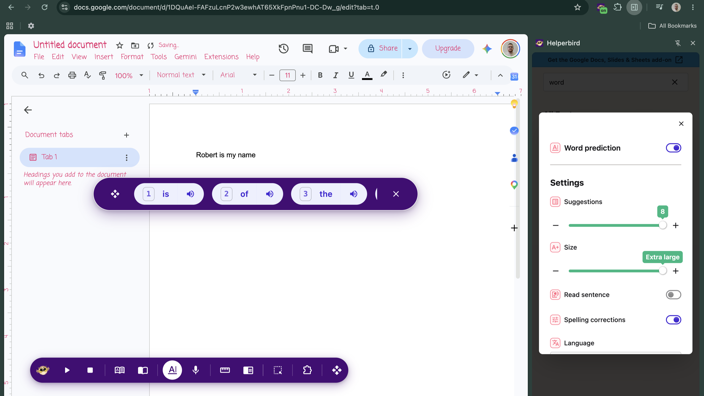Stop reading with the stop button

pos(90,370)
